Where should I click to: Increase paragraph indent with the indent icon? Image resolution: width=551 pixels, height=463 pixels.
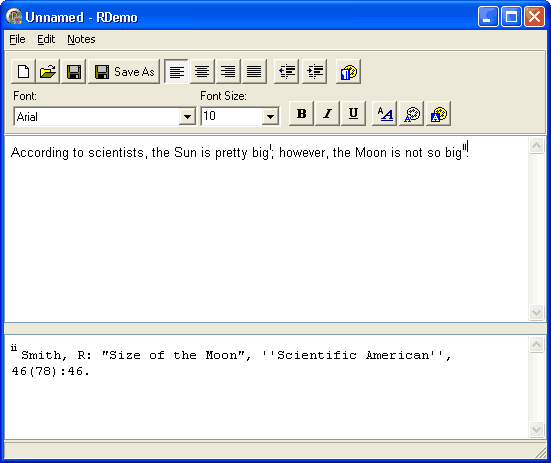point(315,72)
